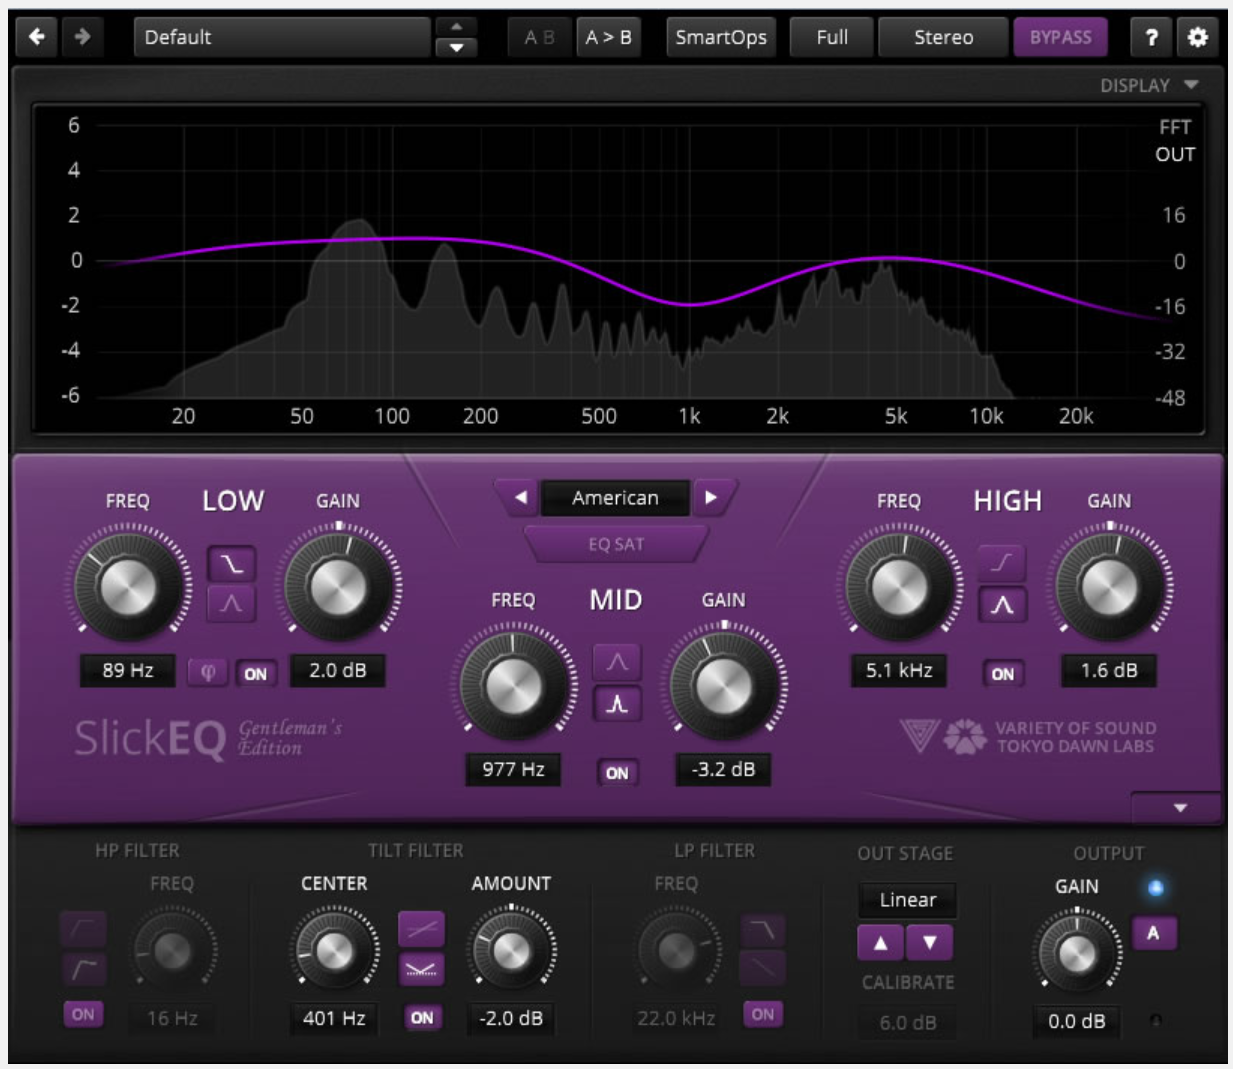Open the Default preset dropdown
Screen dimensions: 1233x1069
[x=282, y=38]
